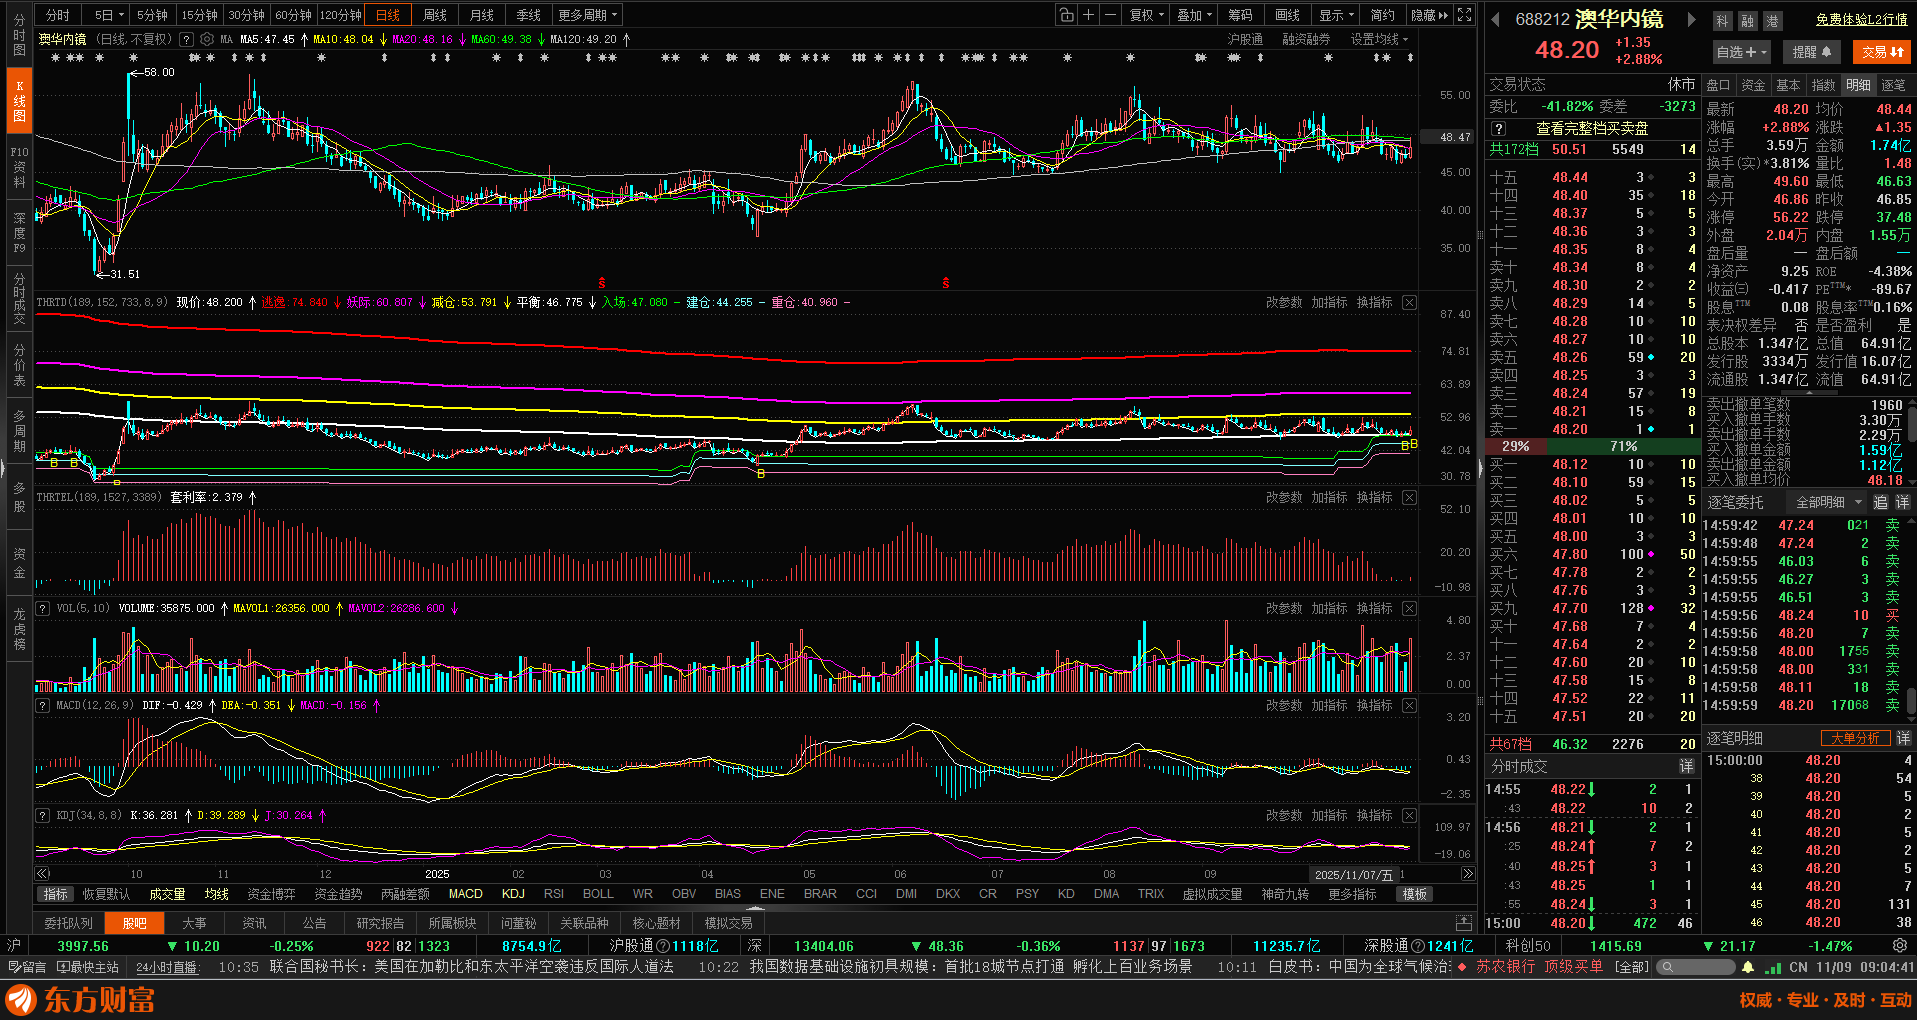Open the 公告 announcements tab
The width and height of the screenshot is (1917, 1020).
click(x=314, y=923)
